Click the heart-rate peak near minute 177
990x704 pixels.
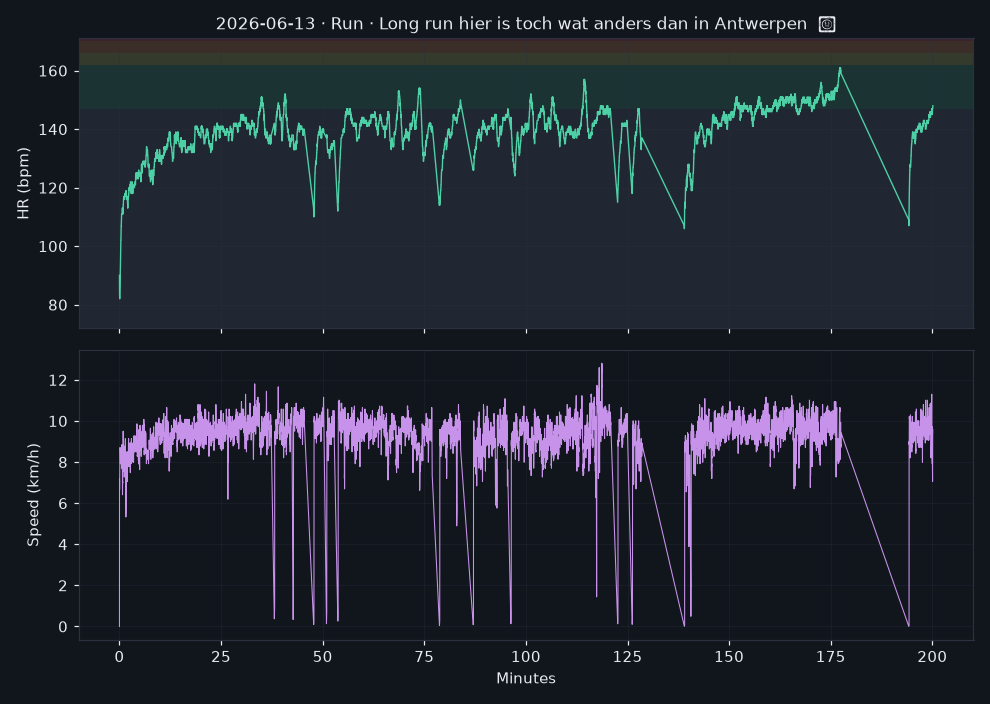pos(840,68)
